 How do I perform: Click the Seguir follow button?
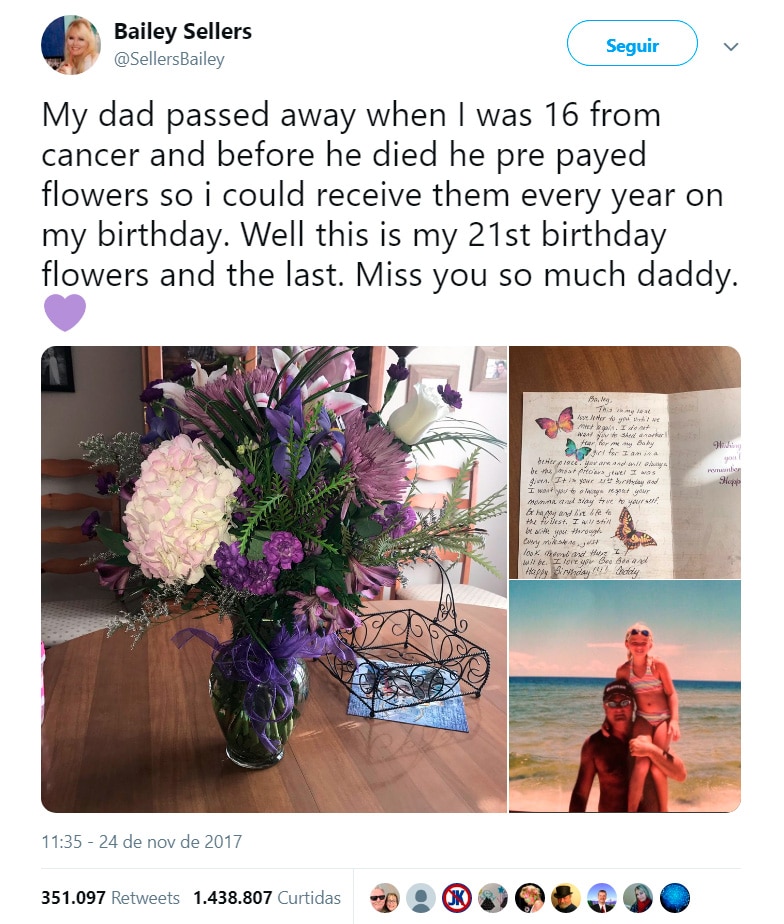tap(632, 43)
